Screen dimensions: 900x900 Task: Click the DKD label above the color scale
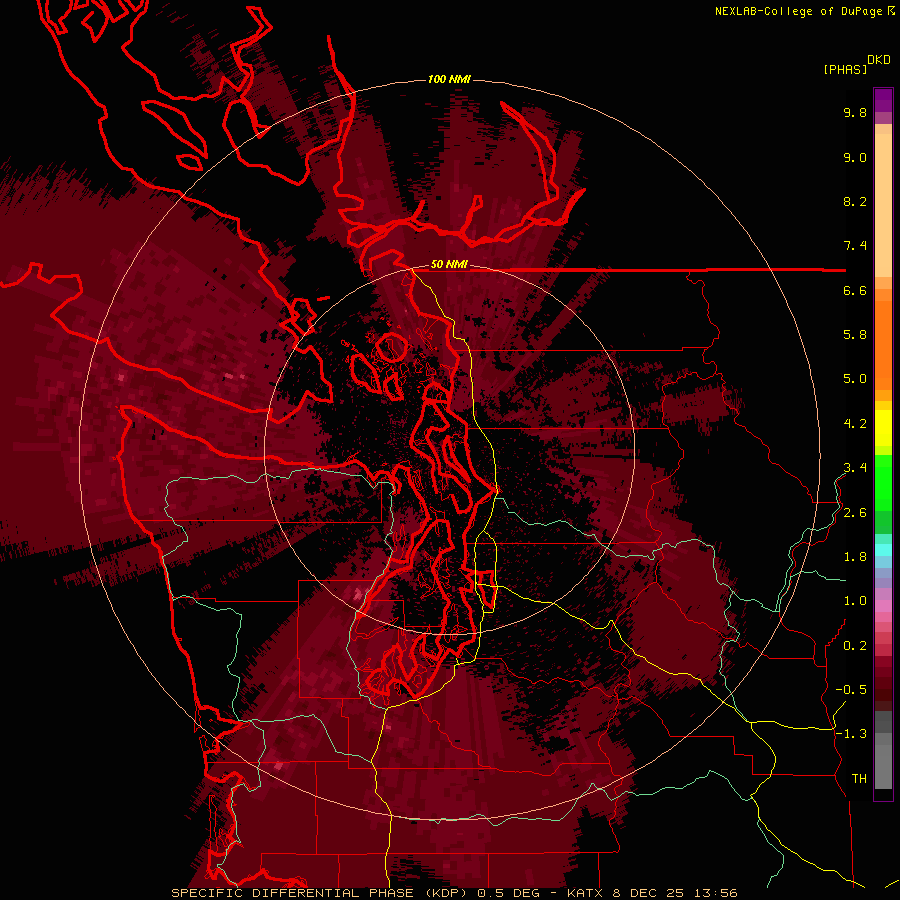[x=879, y=60]
